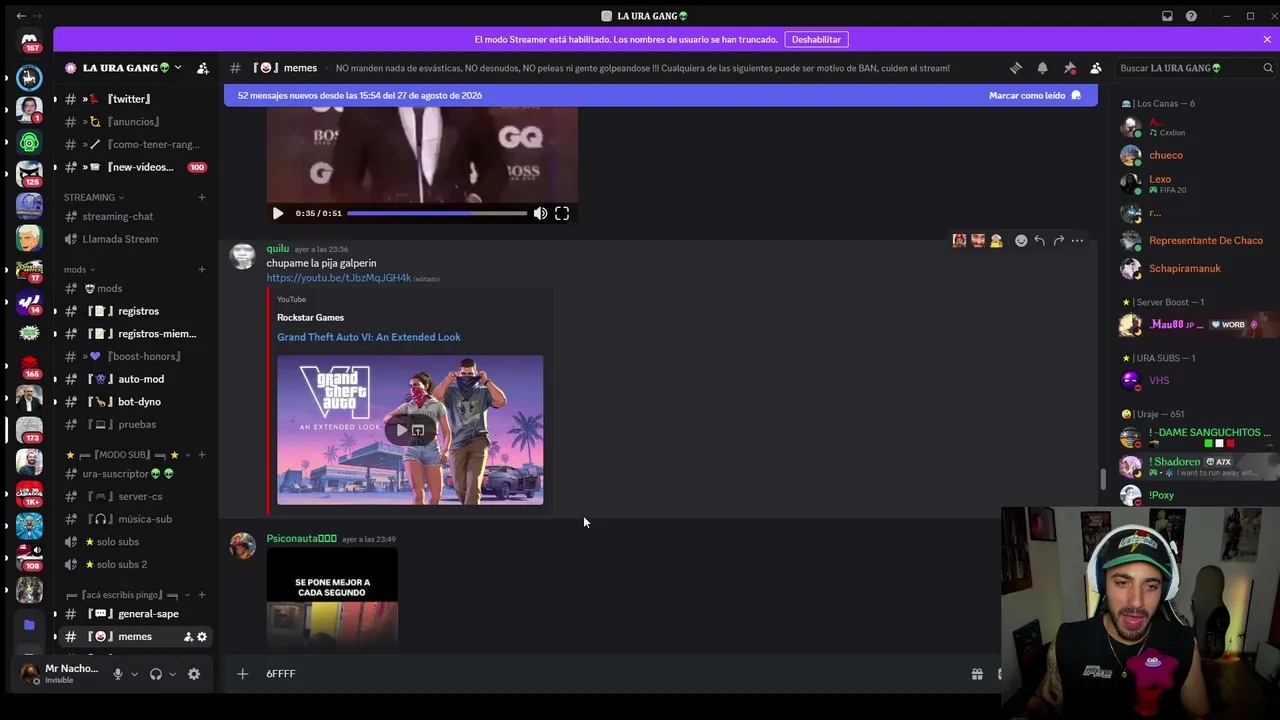Open Rockstar Games author link
1280x720 pixels.
[310, 318]
